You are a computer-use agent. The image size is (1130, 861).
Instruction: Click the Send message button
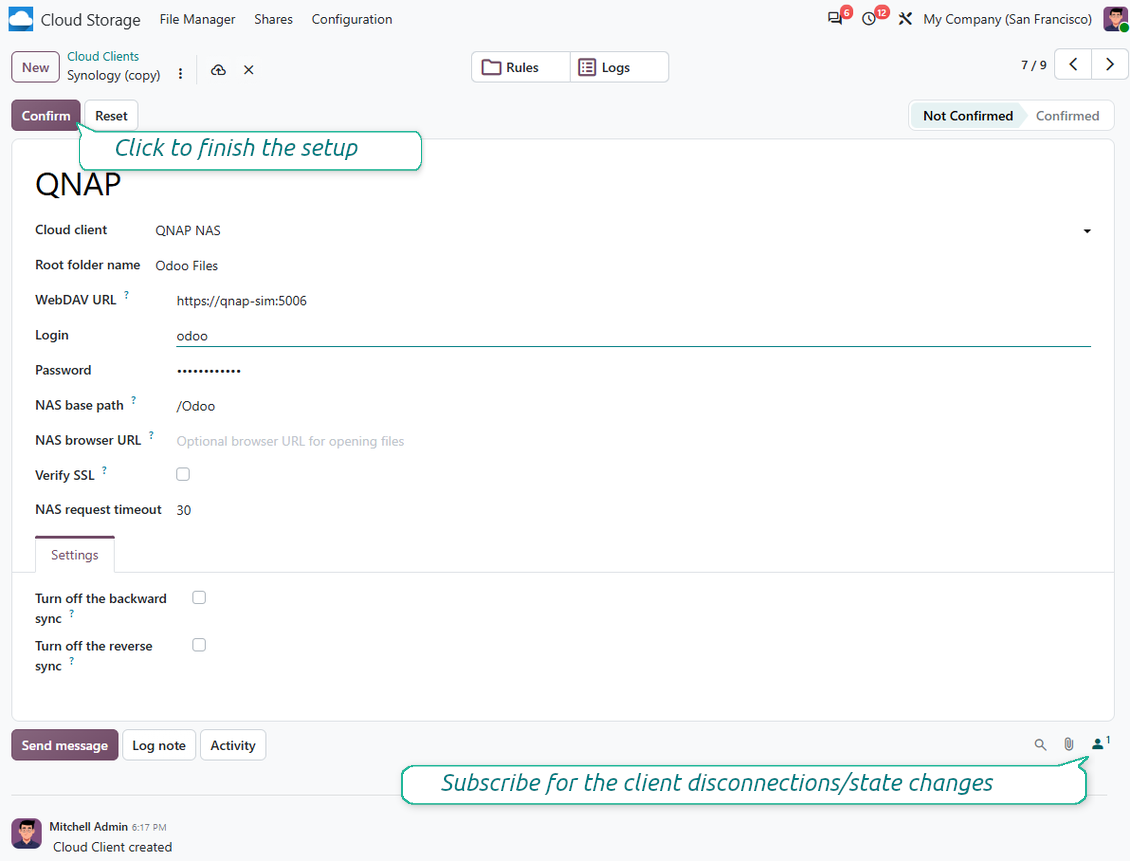(65, 745)
